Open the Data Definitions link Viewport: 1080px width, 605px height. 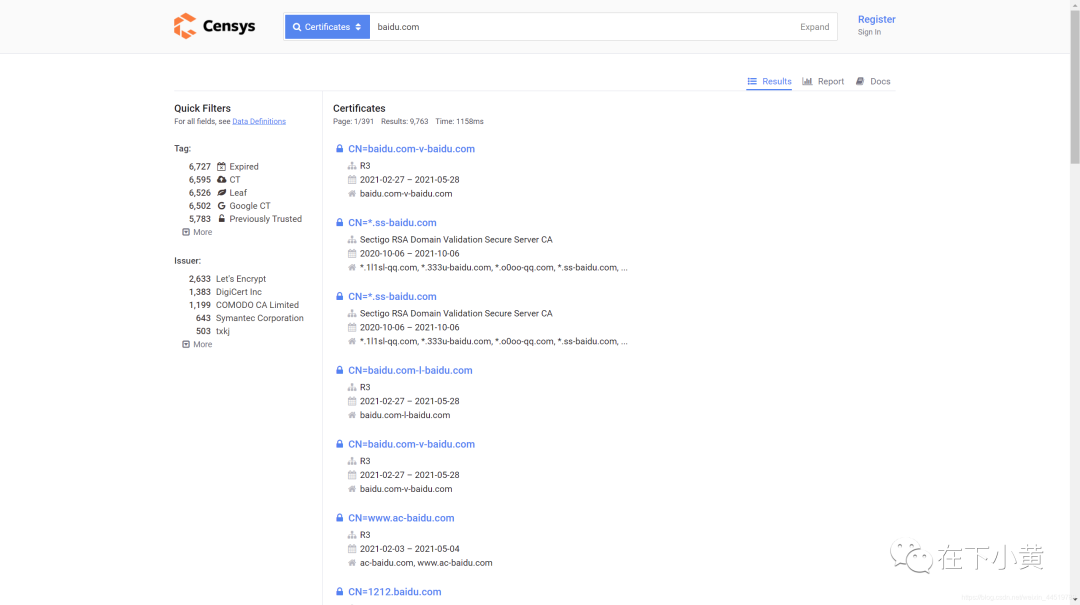point(259,121)
